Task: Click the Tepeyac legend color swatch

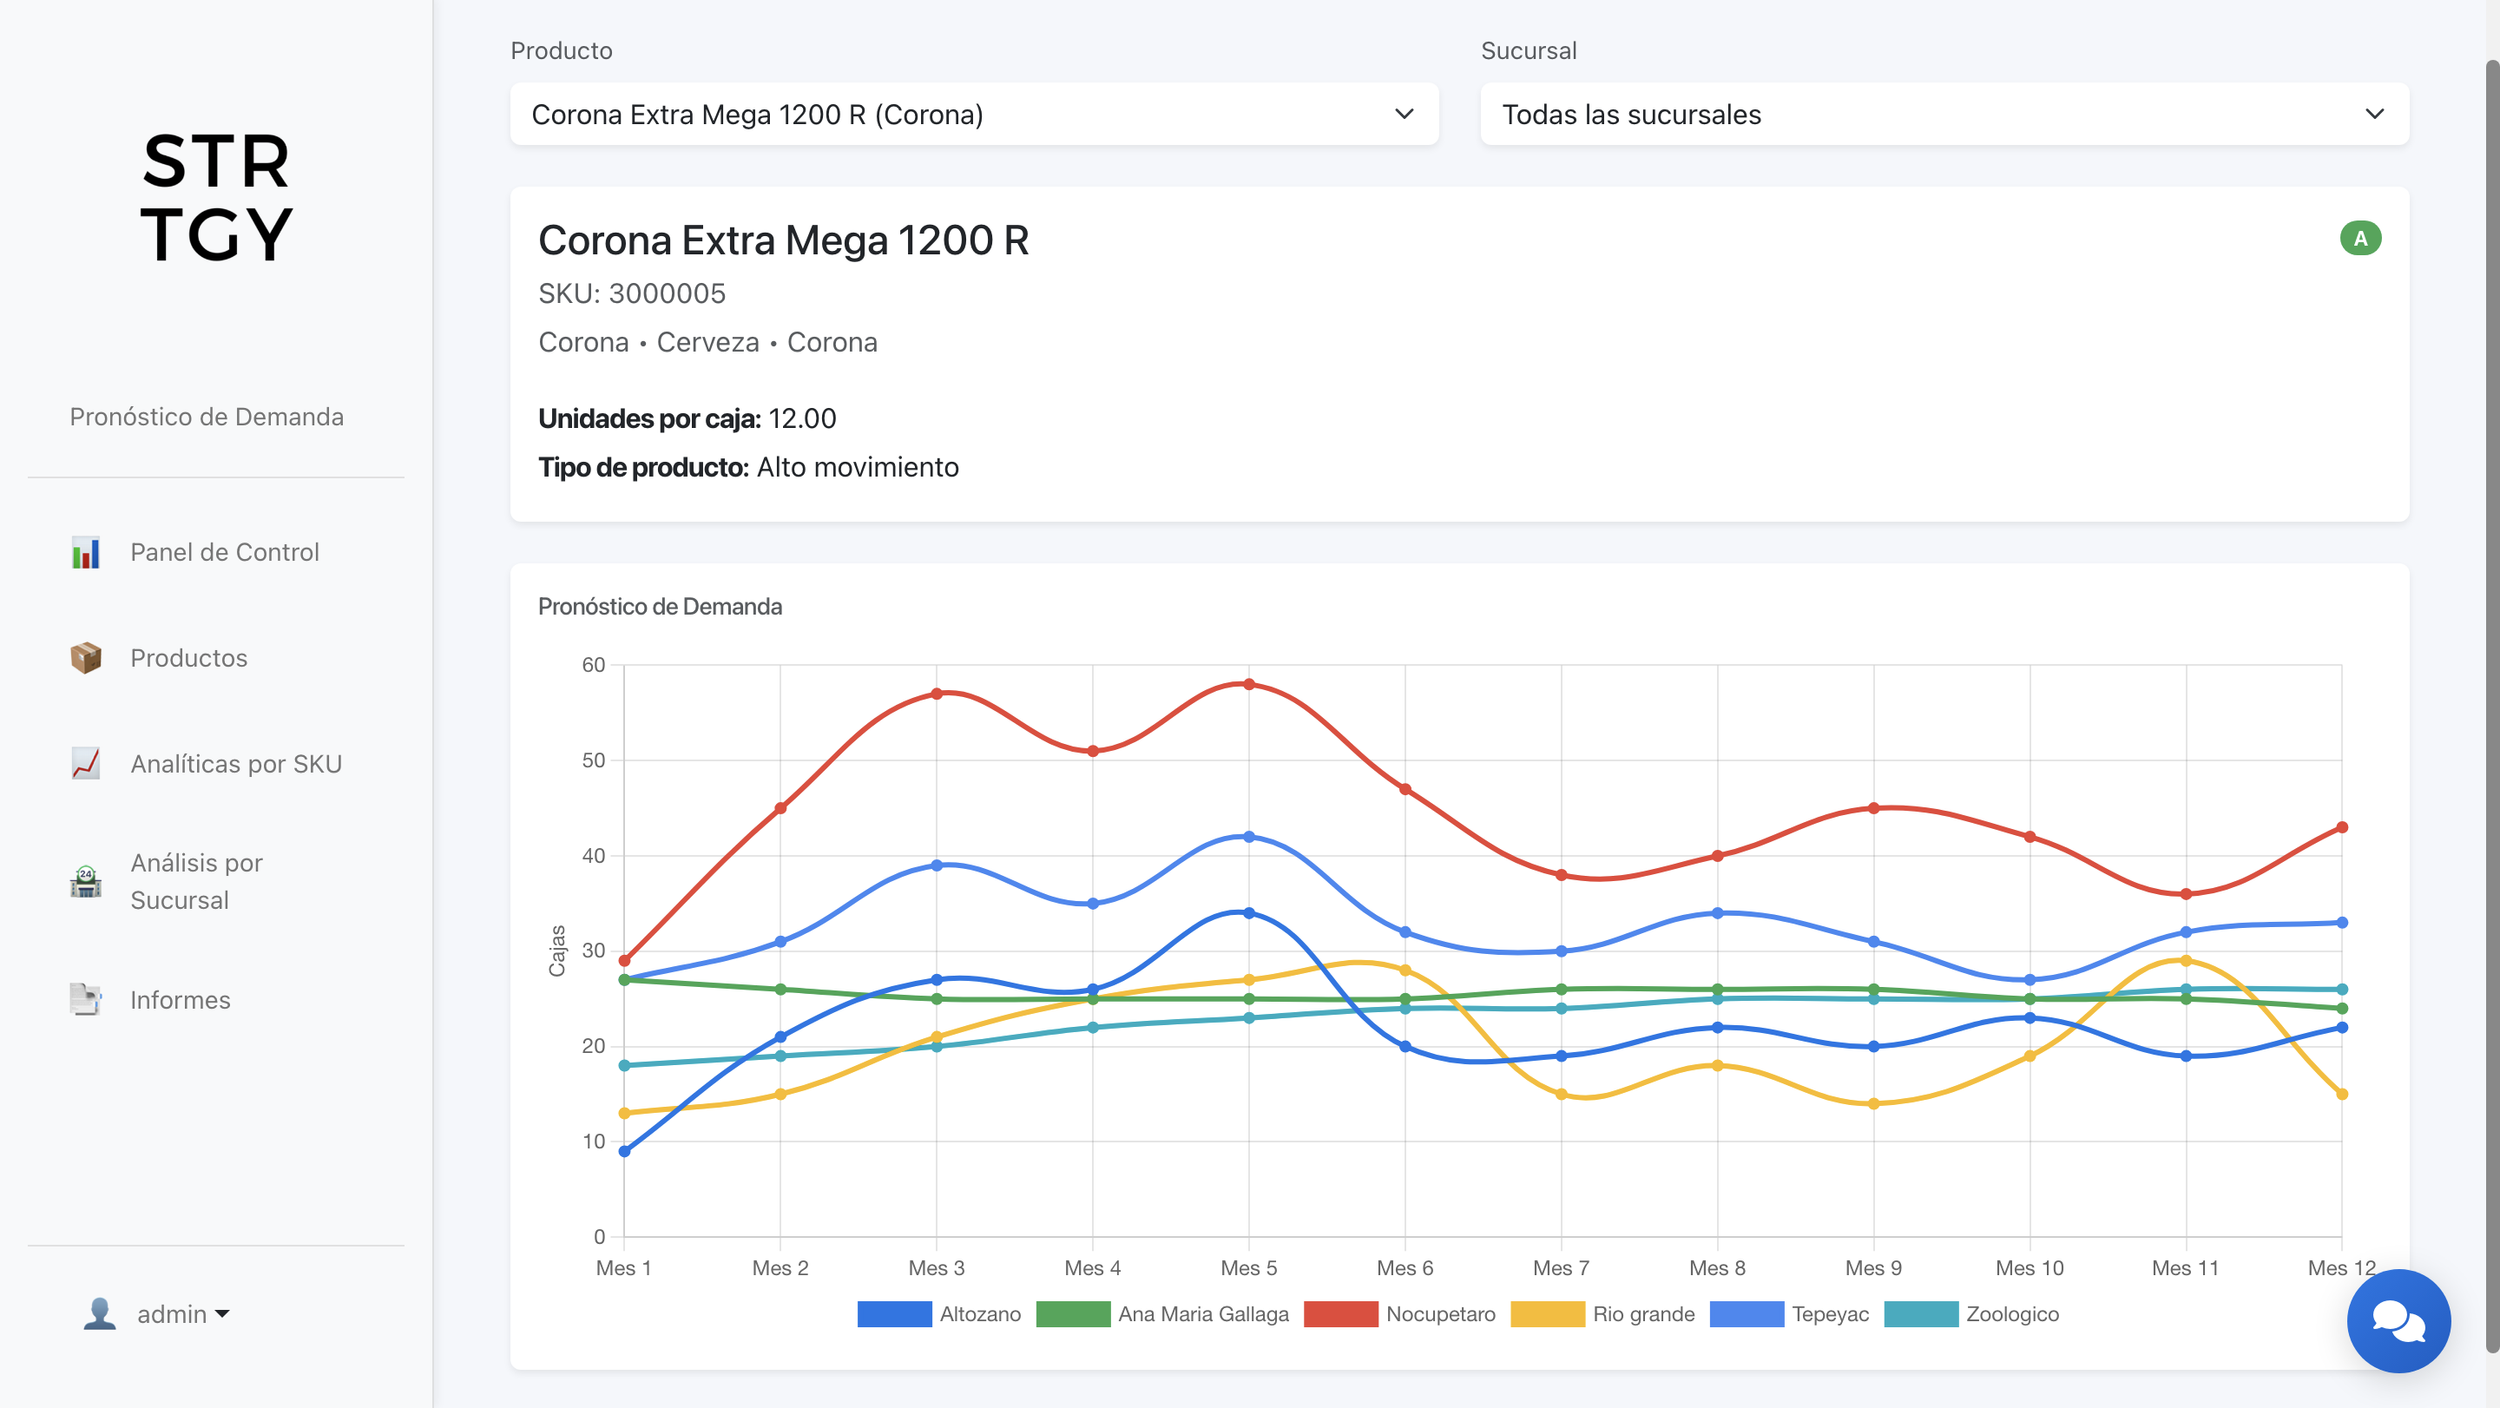Action: pyautogui.click(x=1746, y=1314)
